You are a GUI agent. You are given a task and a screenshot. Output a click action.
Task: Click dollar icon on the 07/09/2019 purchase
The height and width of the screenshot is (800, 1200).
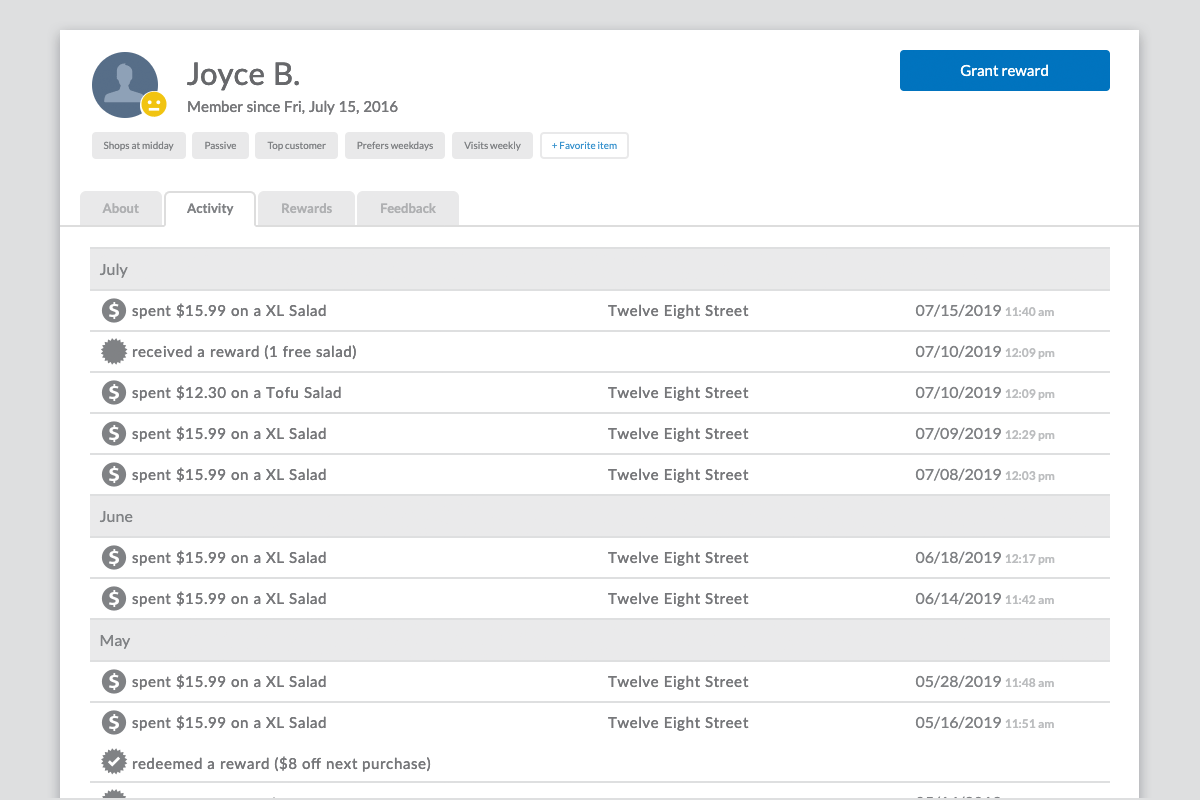[114, 434]
